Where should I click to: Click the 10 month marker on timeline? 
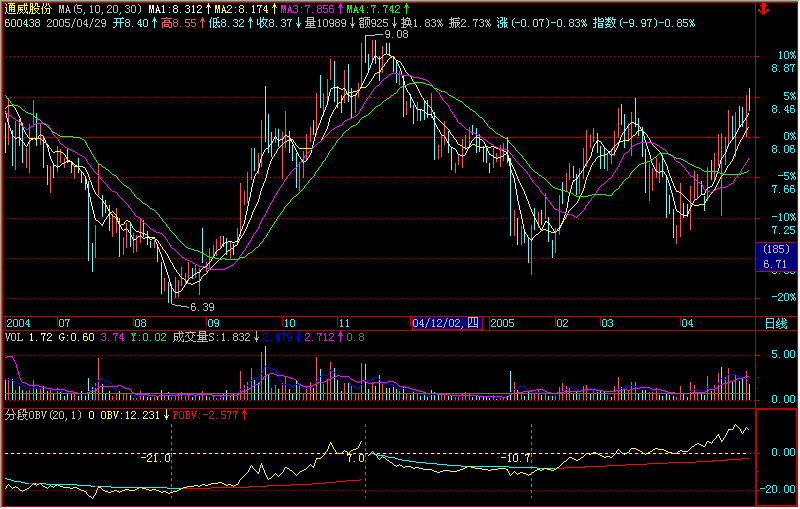tap(289, 323)
